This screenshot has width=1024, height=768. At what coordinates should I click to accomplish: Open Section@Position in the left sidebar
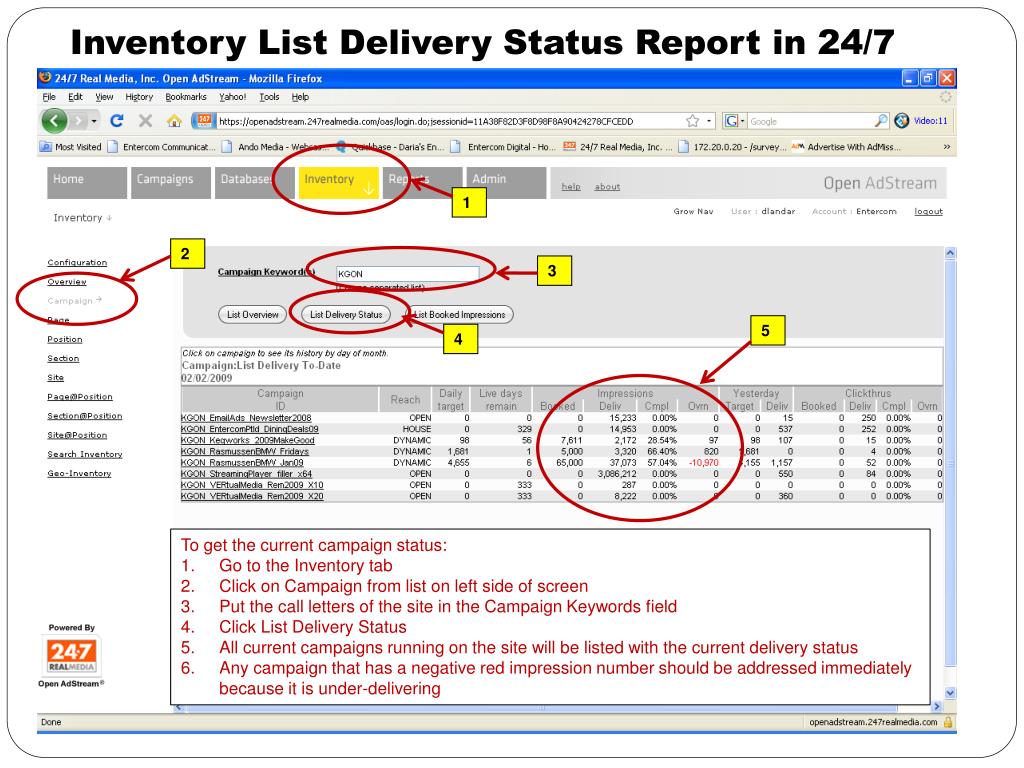pos(85,416)
